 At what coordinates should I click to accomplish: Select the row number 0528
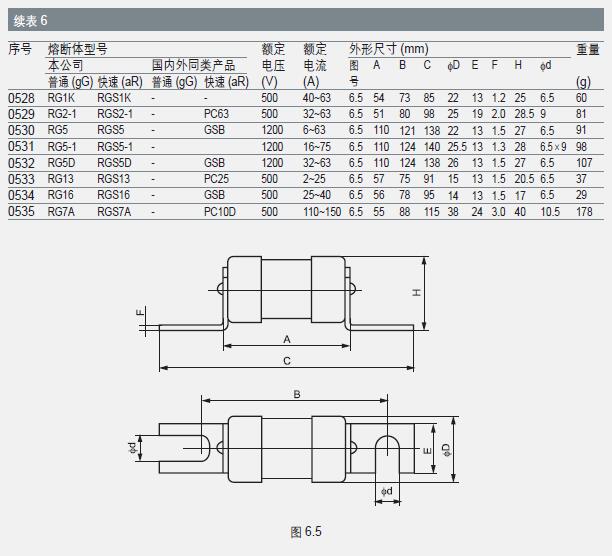click(21, 98)
